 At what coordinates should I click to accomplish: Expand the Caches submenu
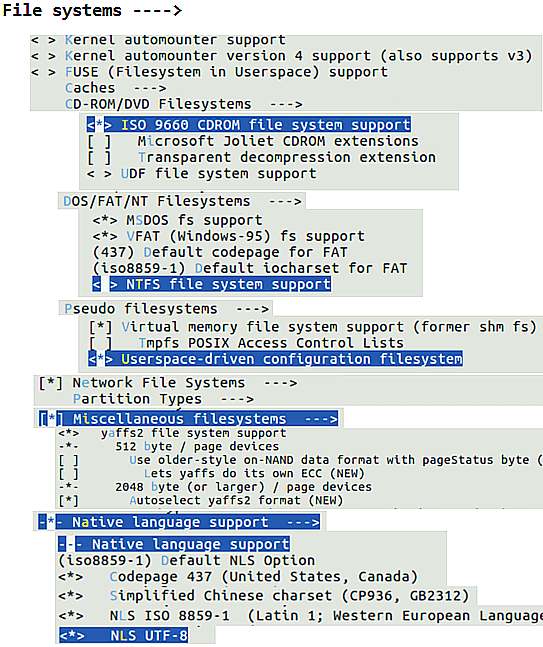[116, 88]
